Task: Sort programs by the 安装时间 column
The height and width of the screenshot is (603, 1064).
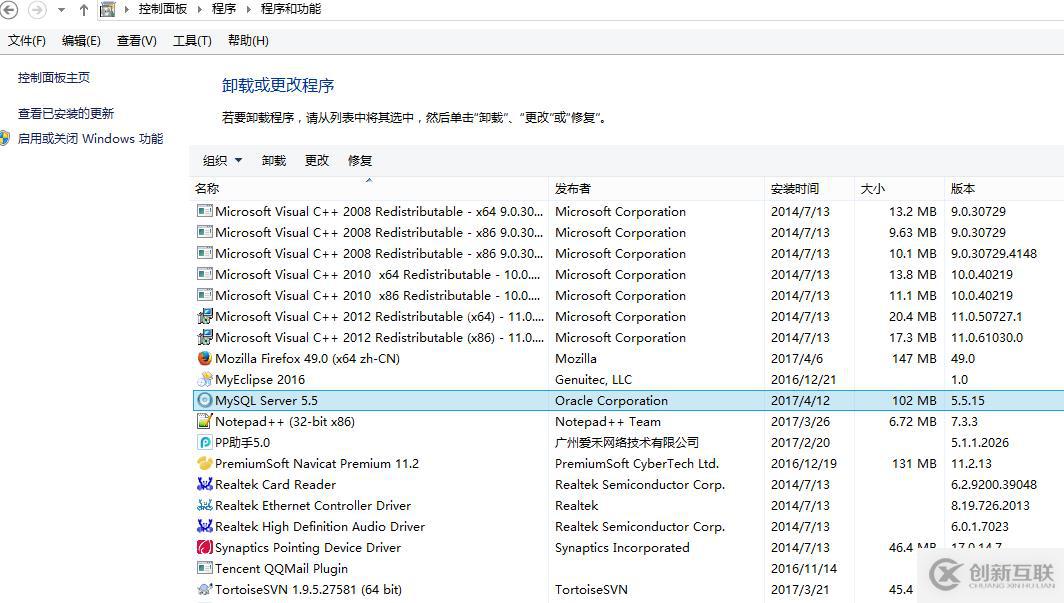Action: (796, 188)
